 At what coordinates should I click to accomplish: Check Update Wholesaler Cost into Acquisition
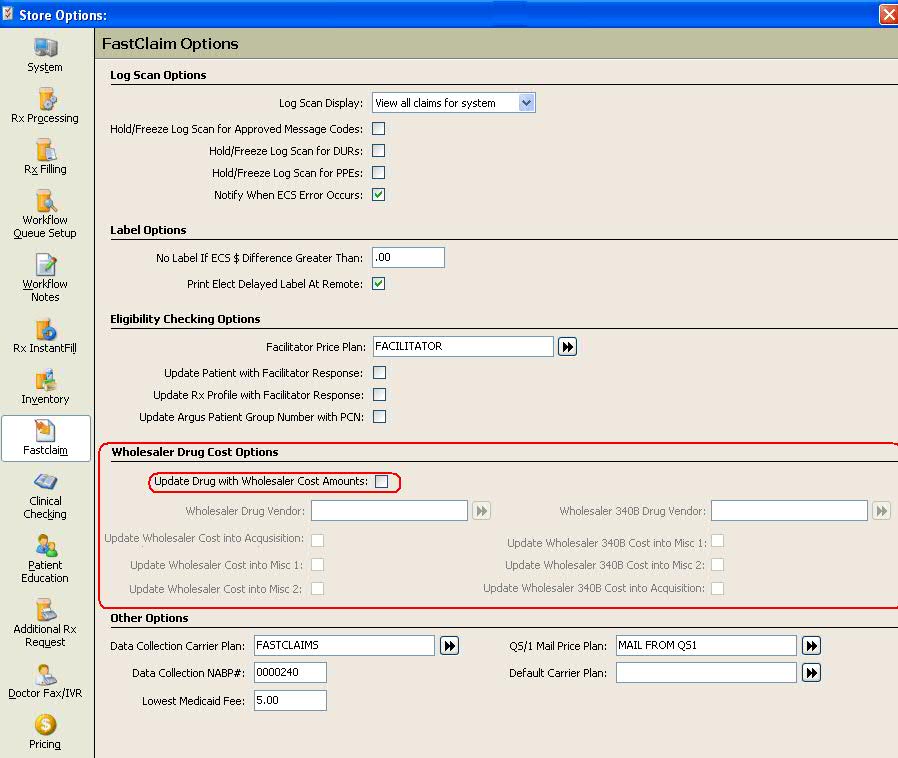pos(317,540)
